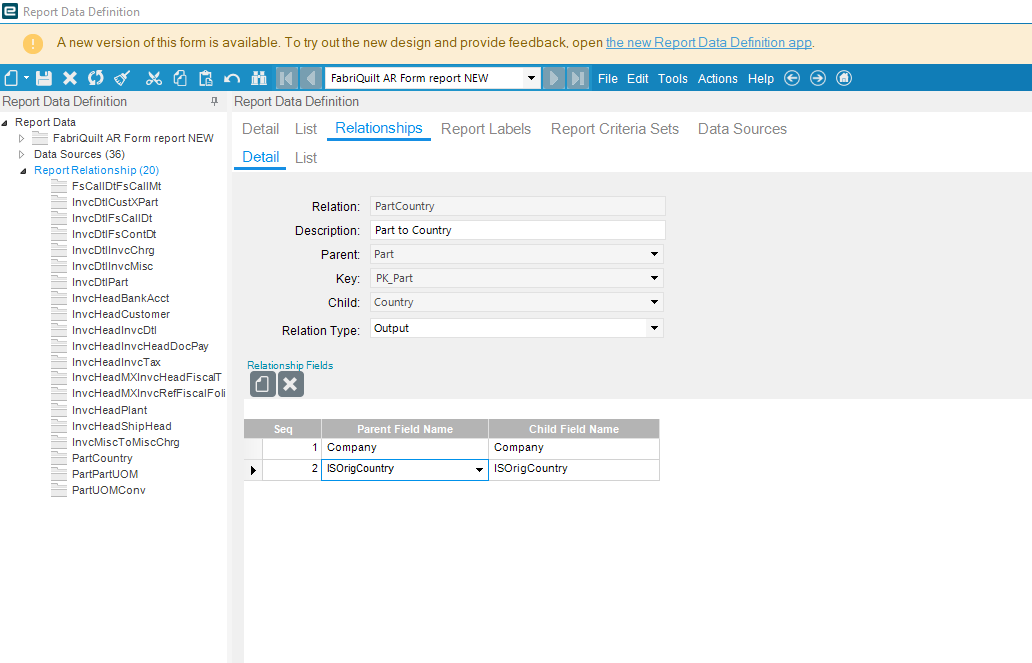1032x663 pixels.
Task: Click the FabriQuilt AR Form report NEW field
Action: pyautogui.click(x=425, y=78)
